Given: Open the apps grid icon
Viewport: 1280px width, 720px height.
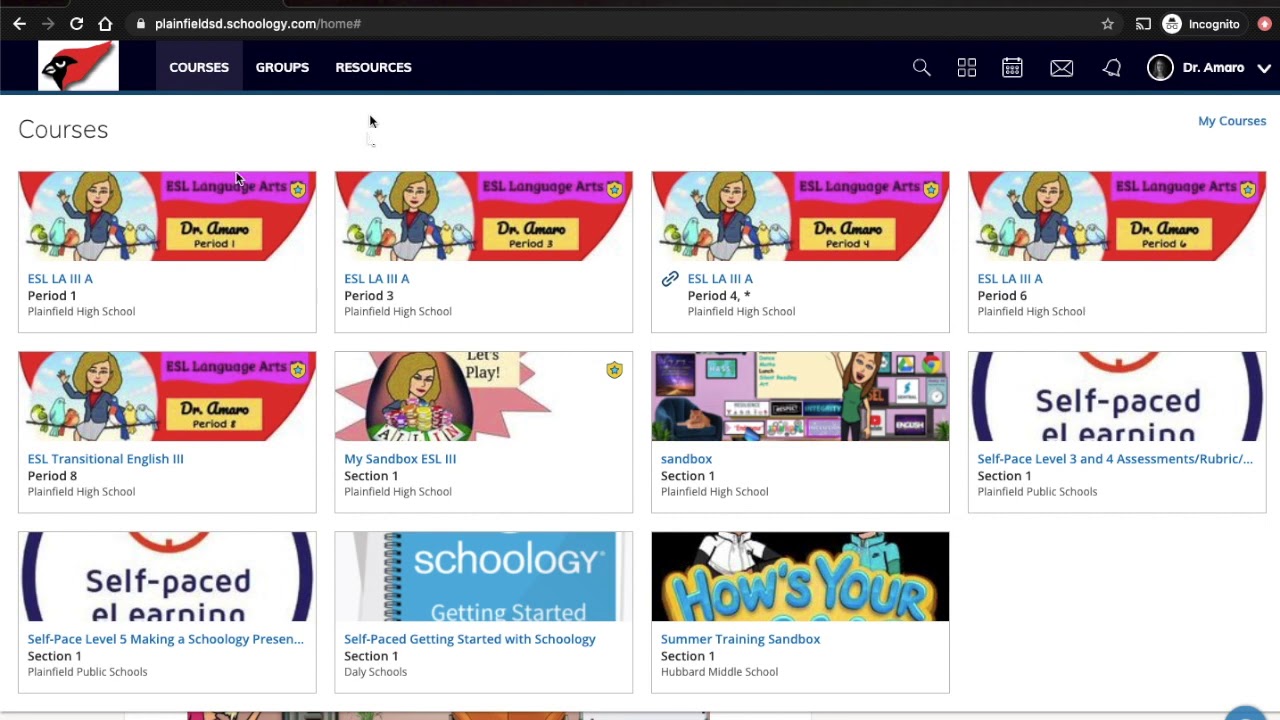Looking at the screenshot, I should click(966, 67).
